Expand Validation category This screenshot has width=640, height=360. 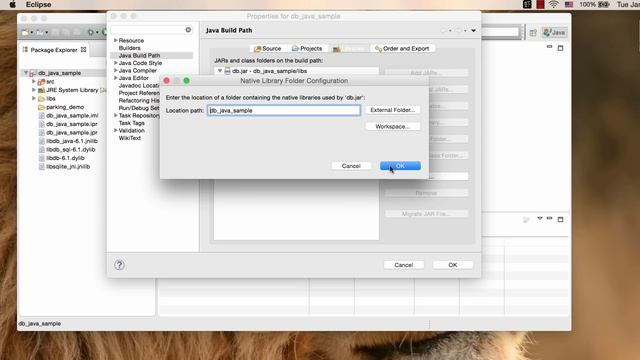click(116, 130)
